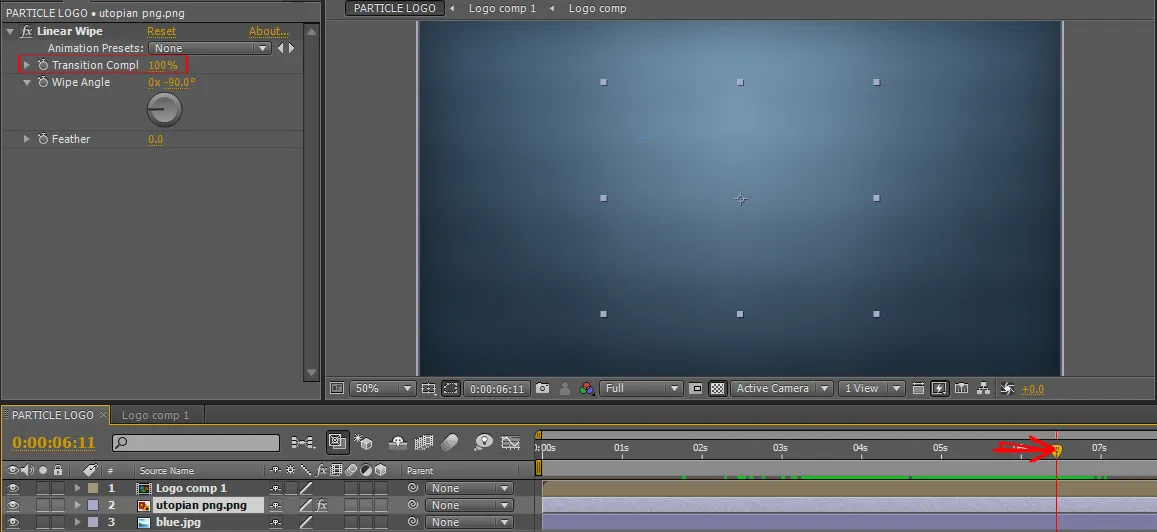This screenshot has width=1157, height=532.
Task: Click the timeline current timecode 0:00:06:11
Action: 54,443
